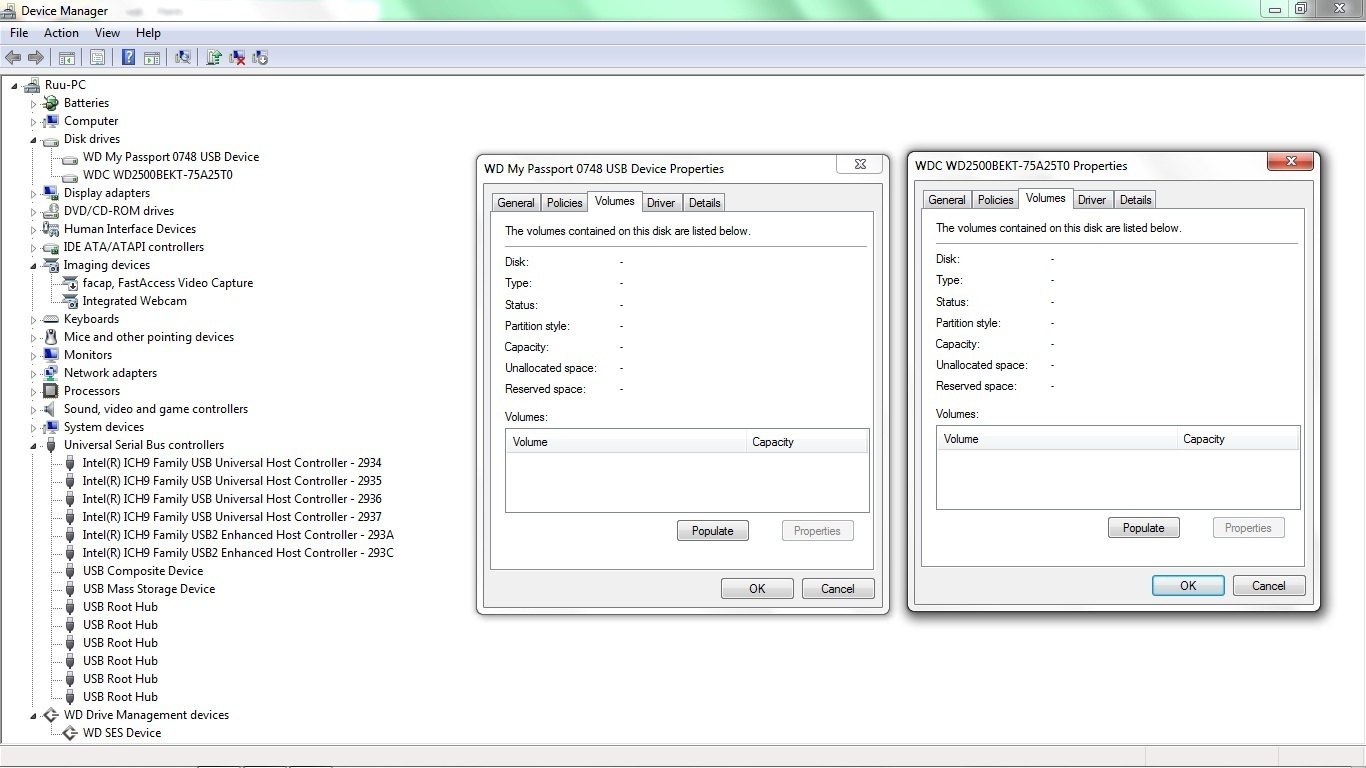Select Intel ICH9 USB2 Enhanced Host Controller - 293C

click(x=238, y=553)
